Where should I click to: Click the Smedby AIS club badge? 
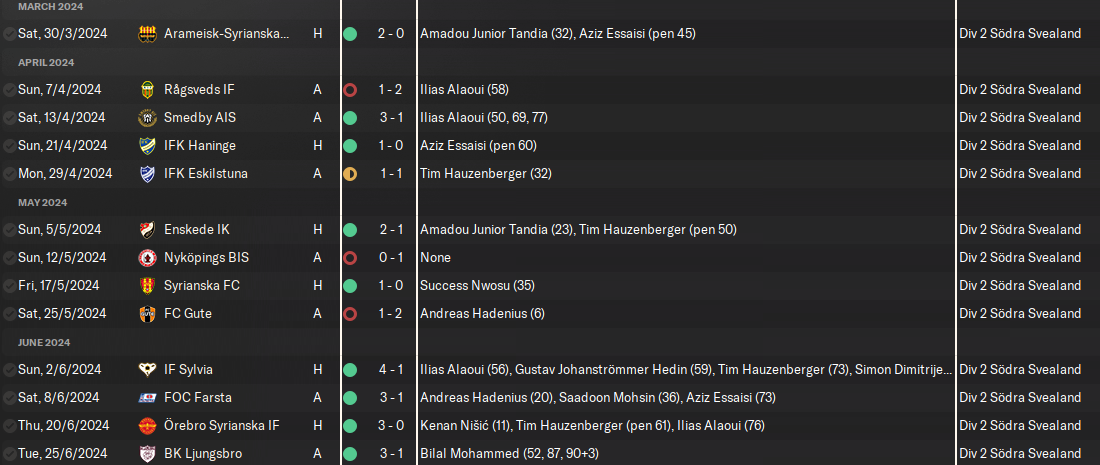147,117
